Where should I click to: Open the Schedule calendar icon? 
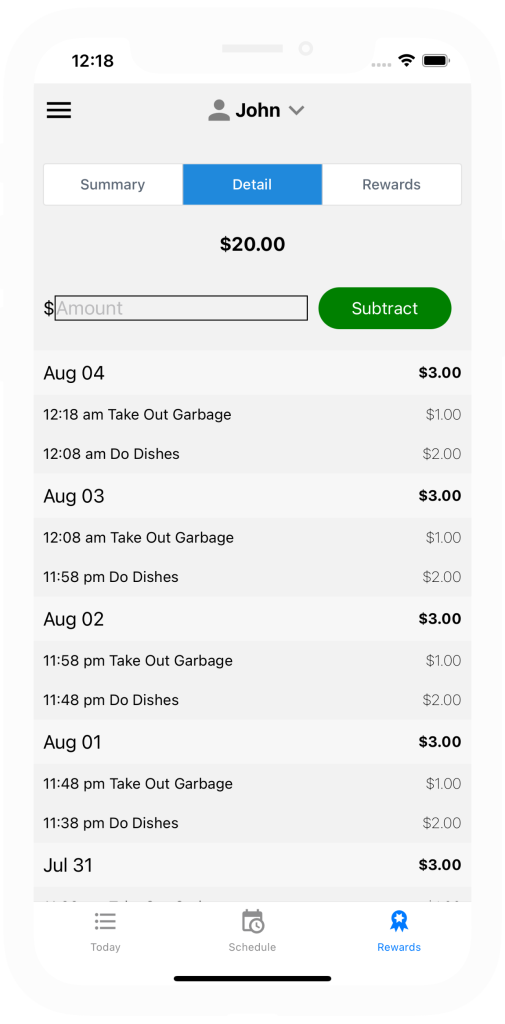252,921
